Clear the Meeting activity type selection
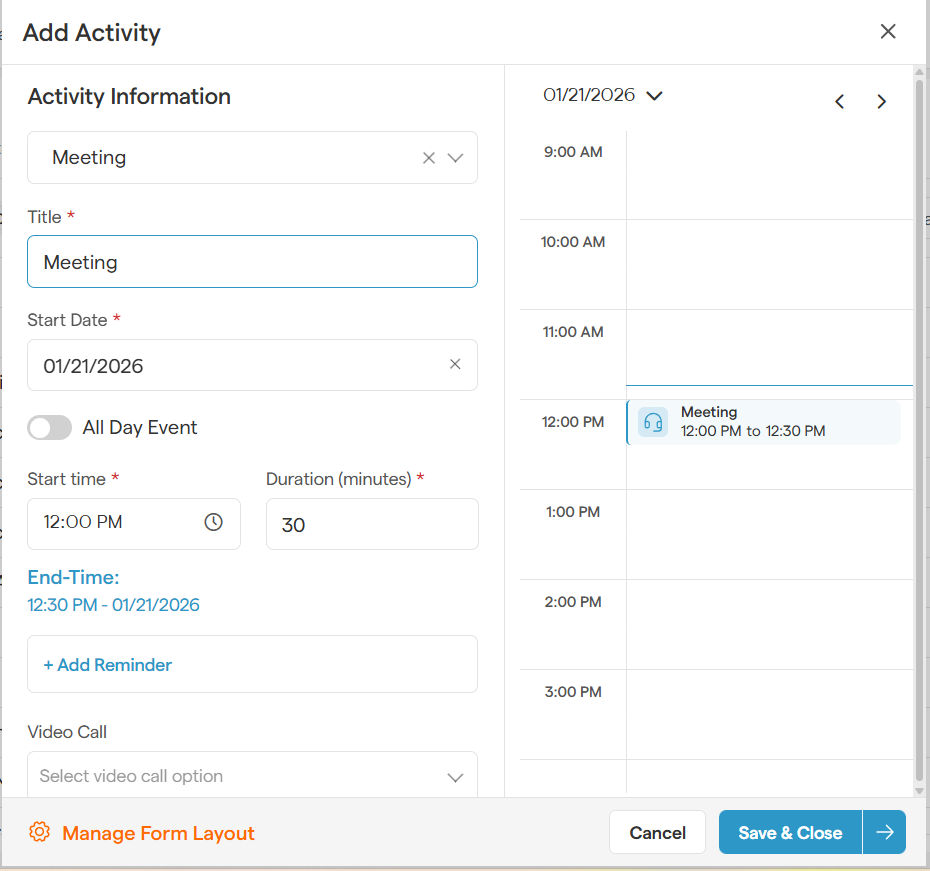 pos(429,158)
